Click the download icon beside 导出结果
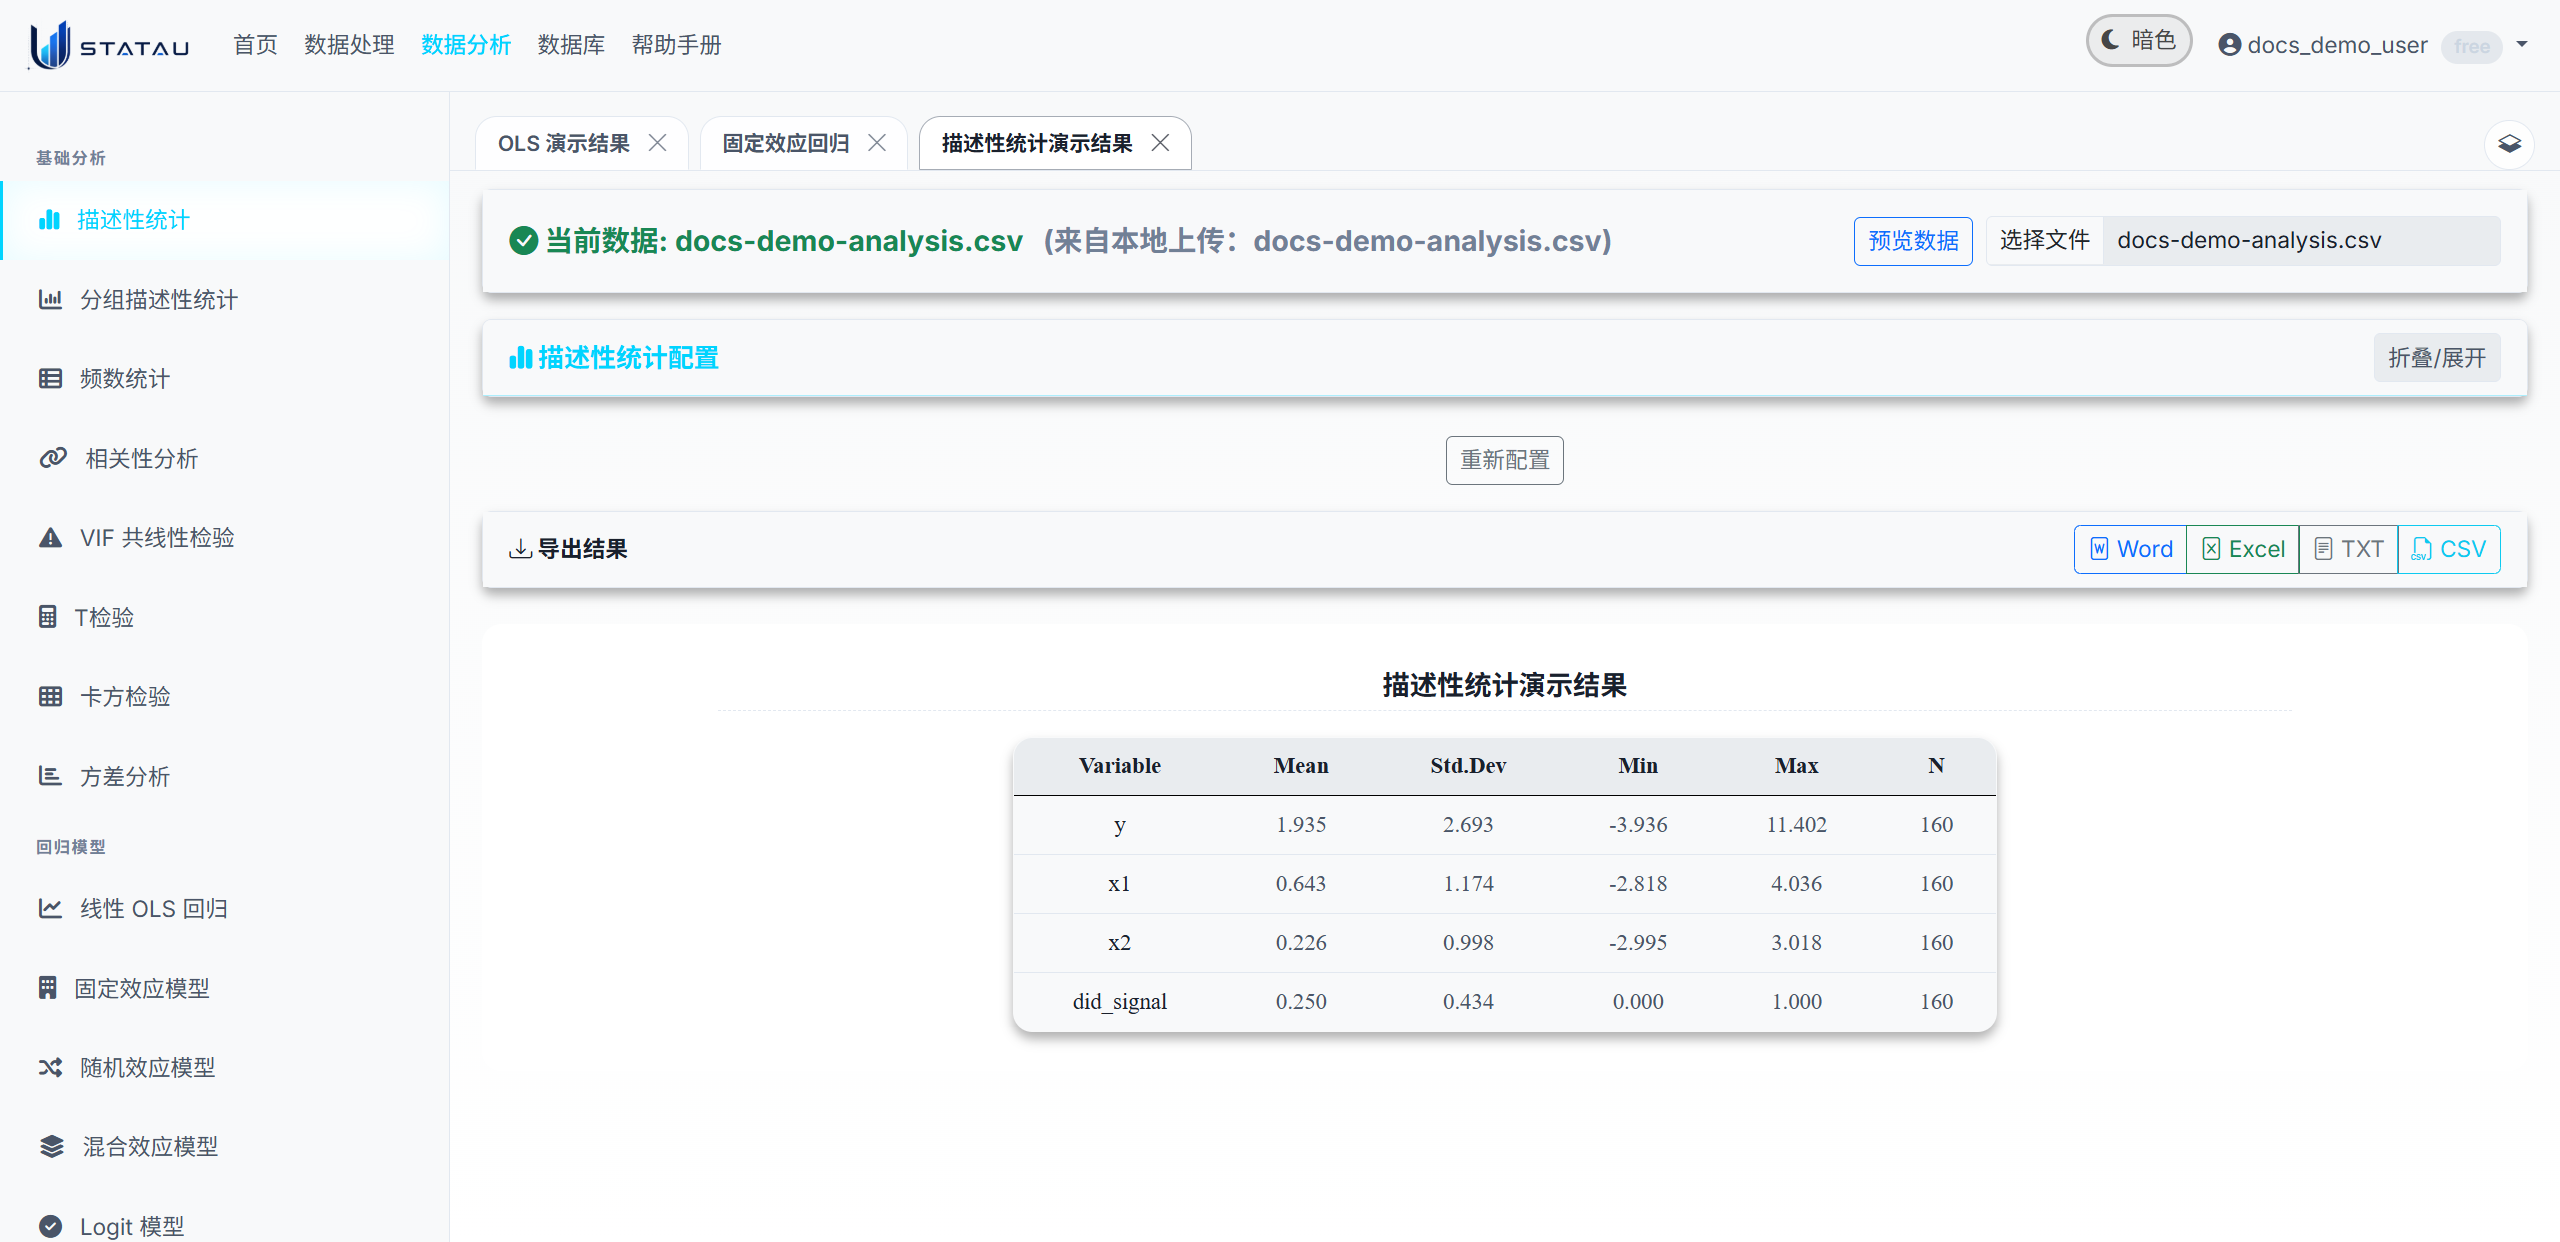Viewport: 2560px width, 1242px height. coord(520,549)
